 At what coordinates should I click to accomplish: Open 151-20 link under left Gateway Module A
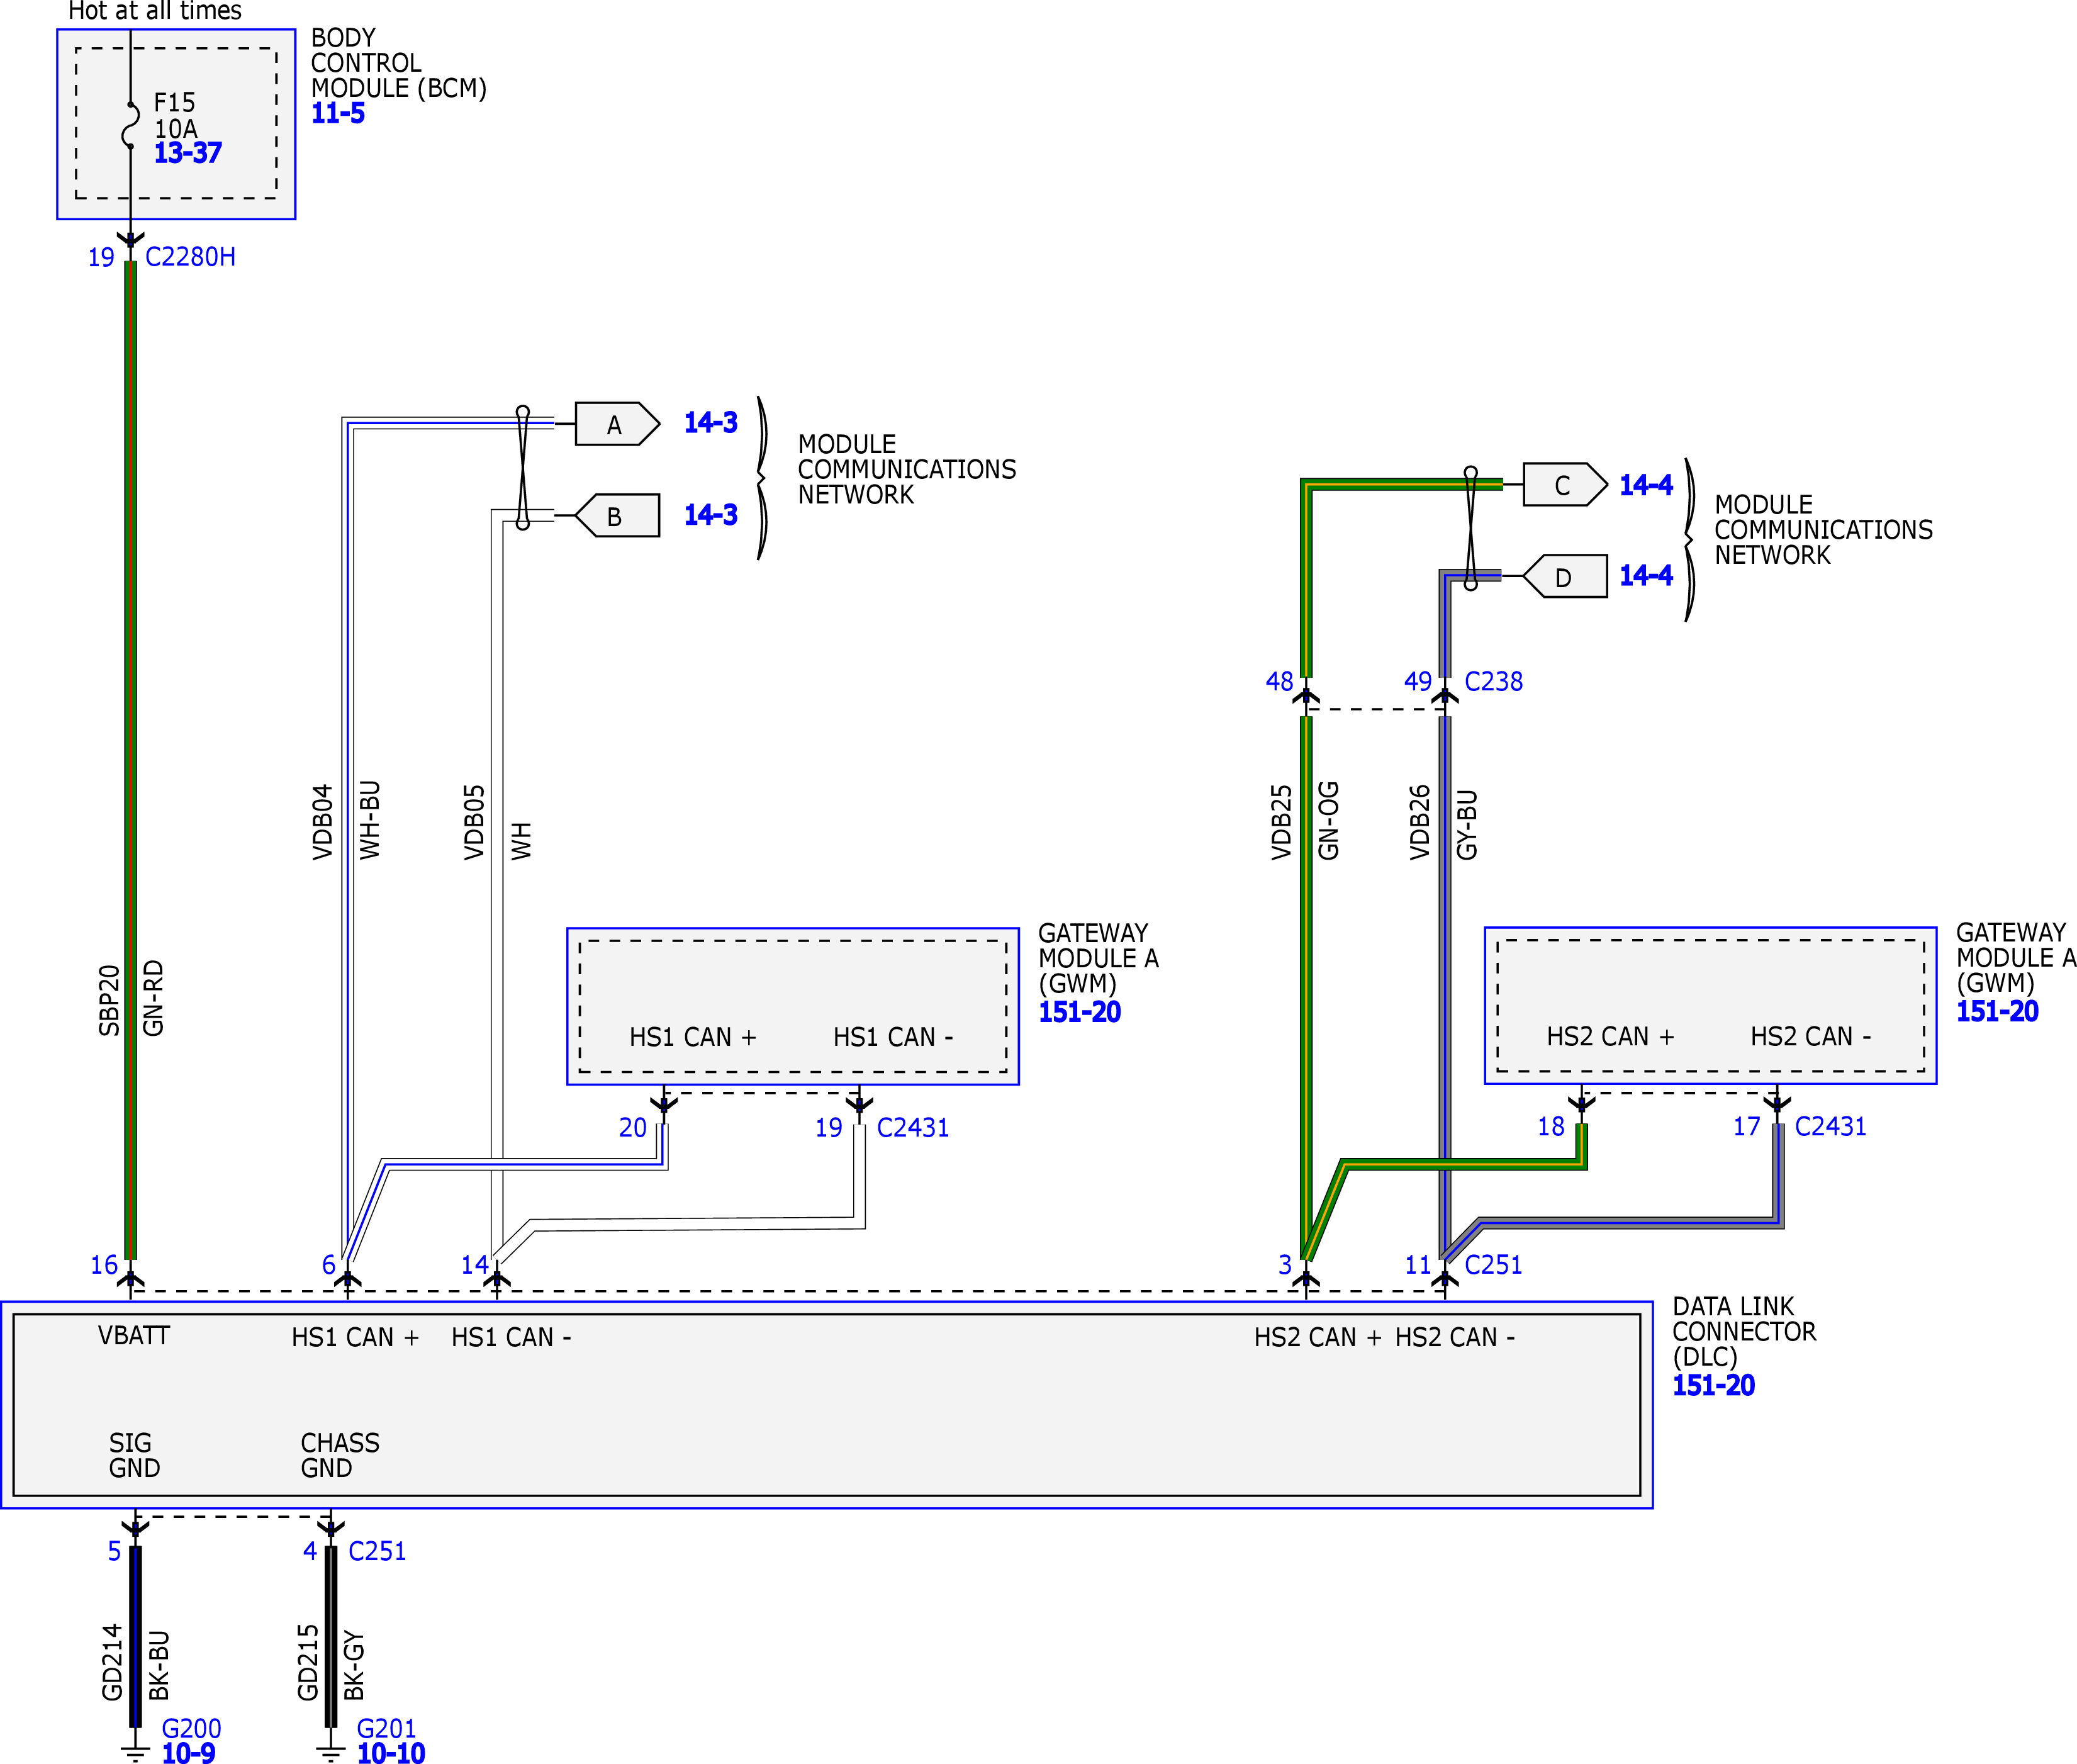pos(1079,1012)
